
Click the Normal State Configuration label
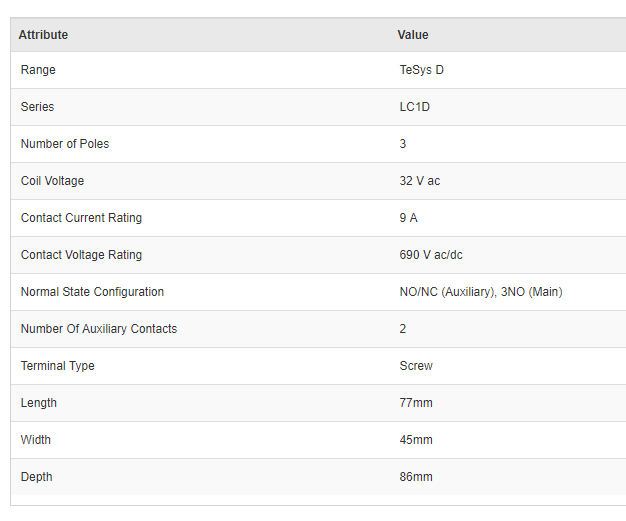[92, 292]
